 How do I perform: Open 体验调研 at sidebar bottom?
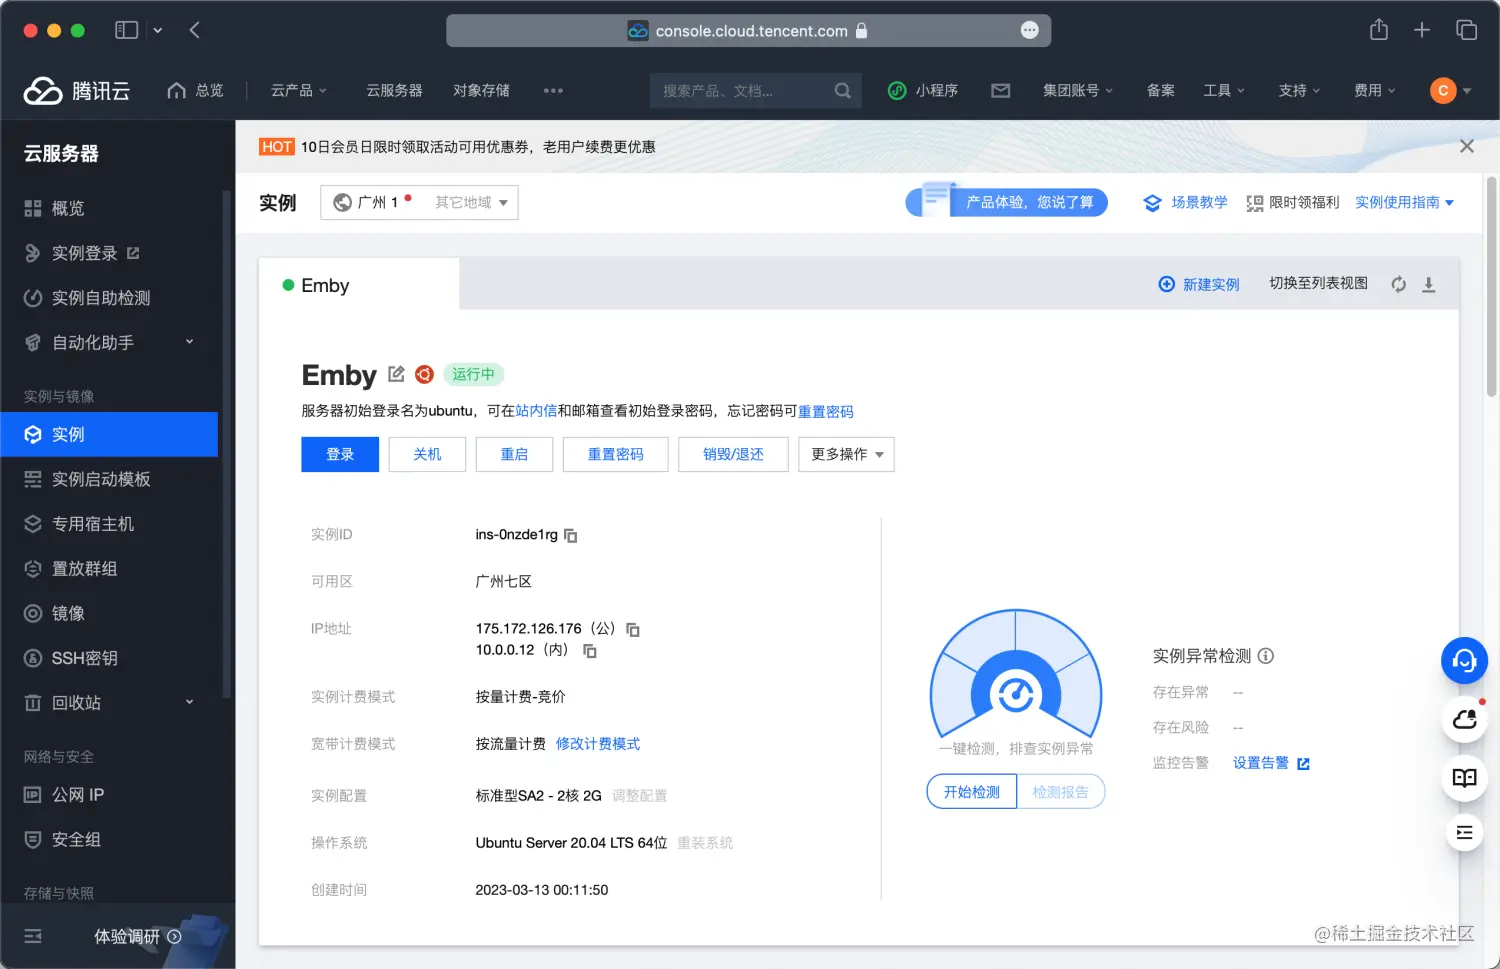(x=138, y=937)
